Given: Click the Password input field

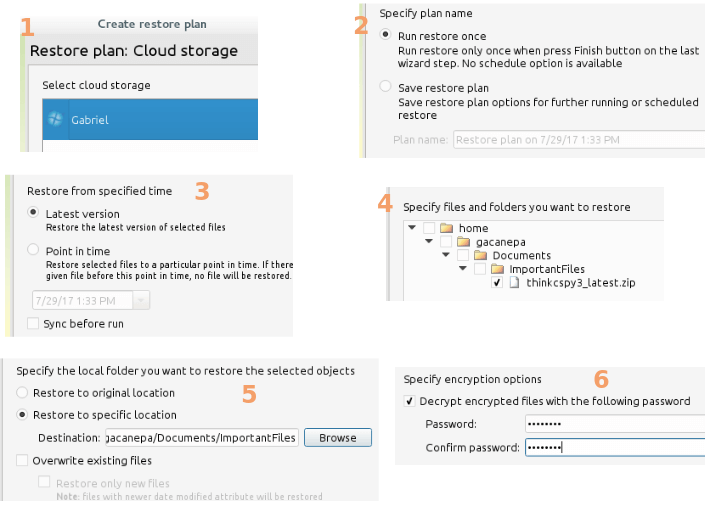Looking at the screenshot, I should point(615,423).
